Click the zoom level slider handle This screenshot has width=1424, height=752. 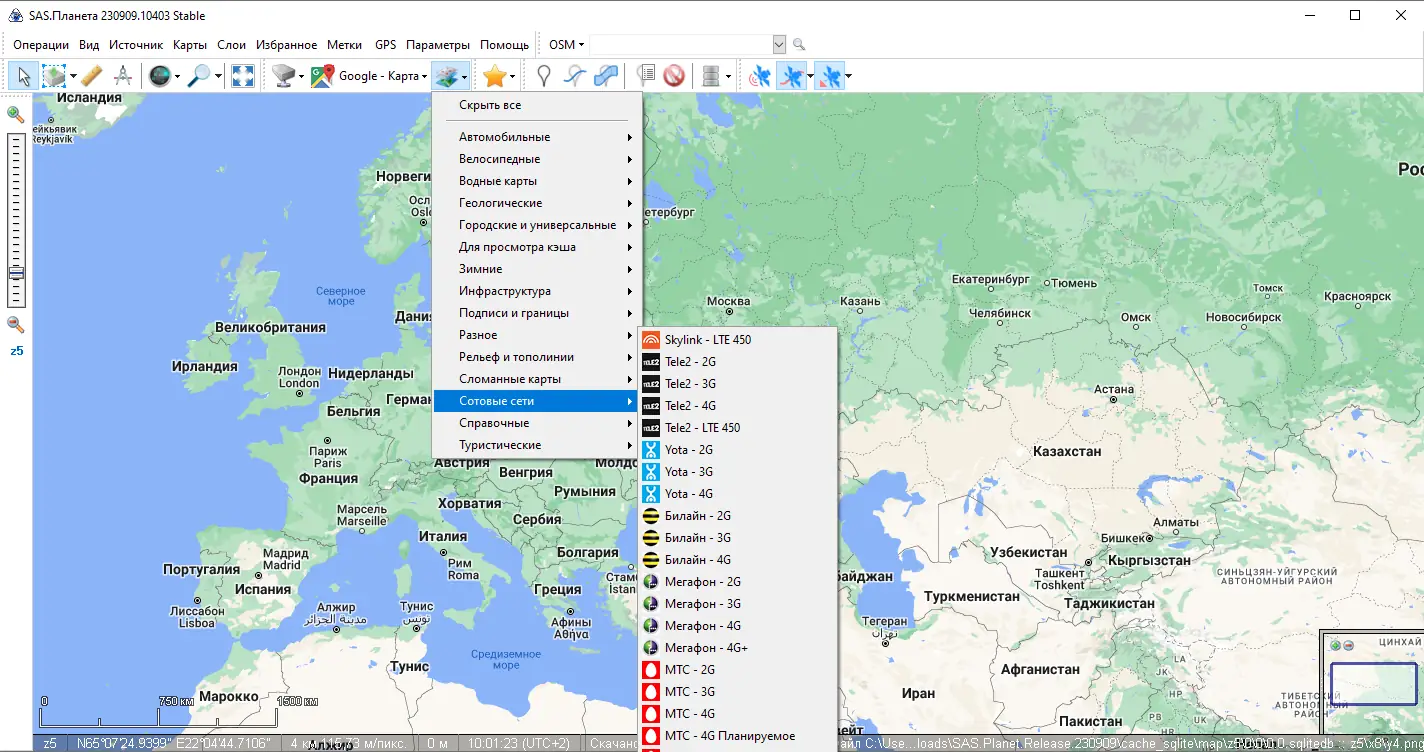pyautogui.click(x=15, y=273)
